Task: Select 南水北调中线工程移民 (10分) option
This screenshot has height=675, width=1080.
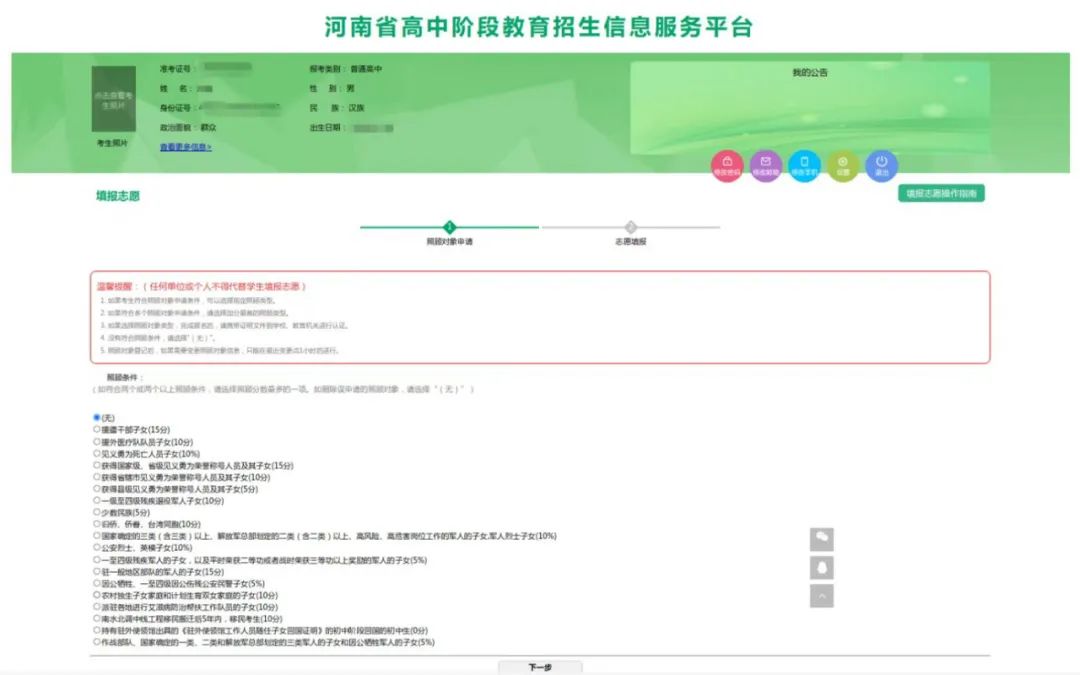Action: [97, 619]
